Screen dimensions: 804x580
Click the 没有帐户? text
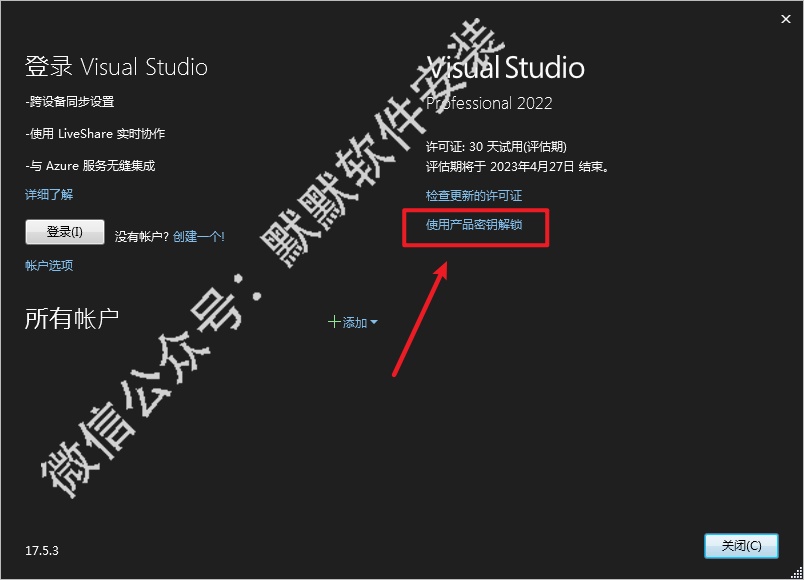(142, 236)
